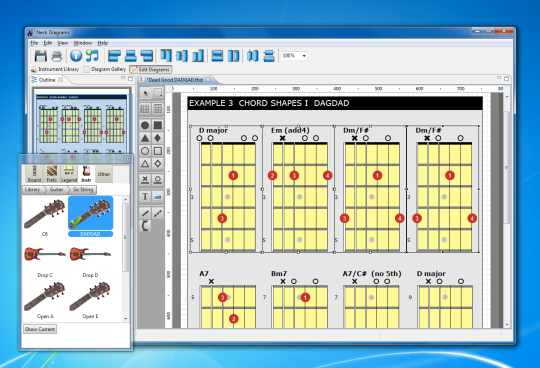This screenshot has width=540, height=368.
Task: Select the hollow triangle marker tool
Action: [145, 164]
